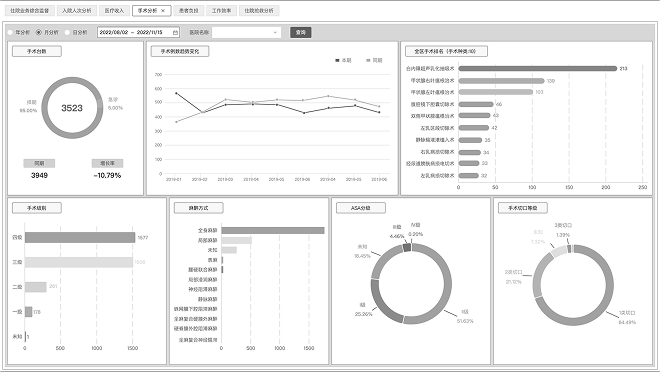Viewport: 660px width, 372px height.
Task: Click the 麻醉方式 panel title button
Action: point(199,208)
